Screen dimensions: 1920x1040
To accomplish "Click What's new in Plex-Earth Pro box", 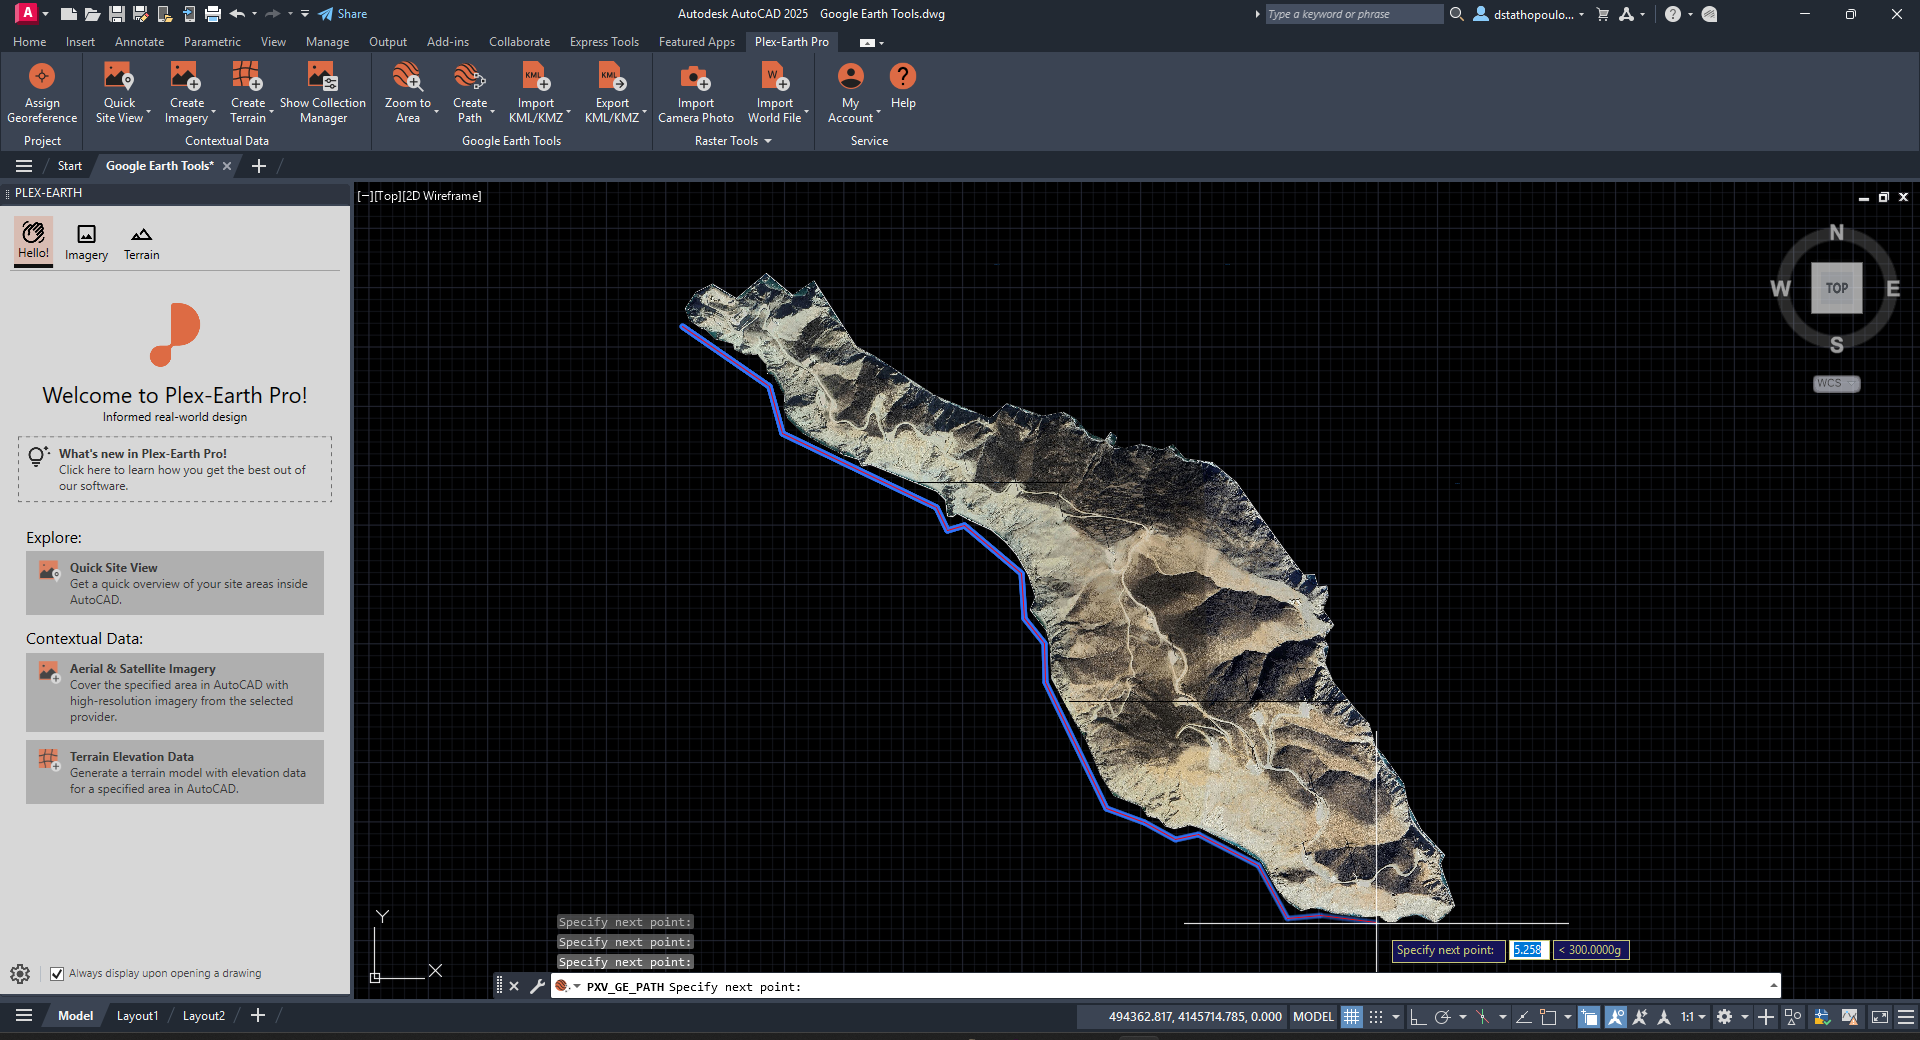I will click(x=175, y=469).
